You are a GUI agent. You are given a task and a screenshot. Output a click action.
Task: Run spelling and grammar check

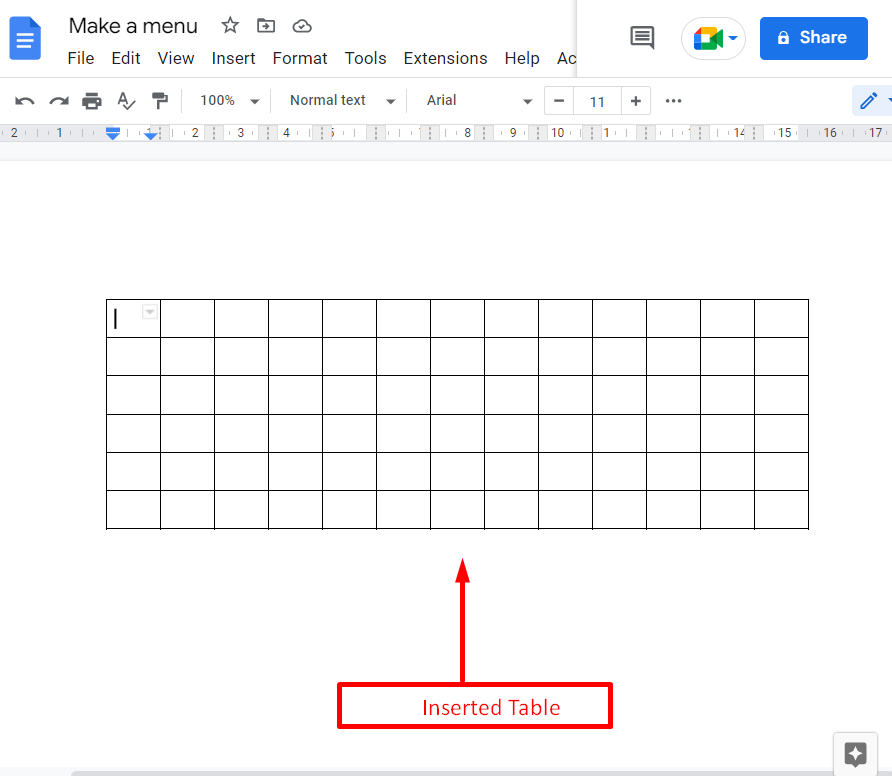point(126,101)
